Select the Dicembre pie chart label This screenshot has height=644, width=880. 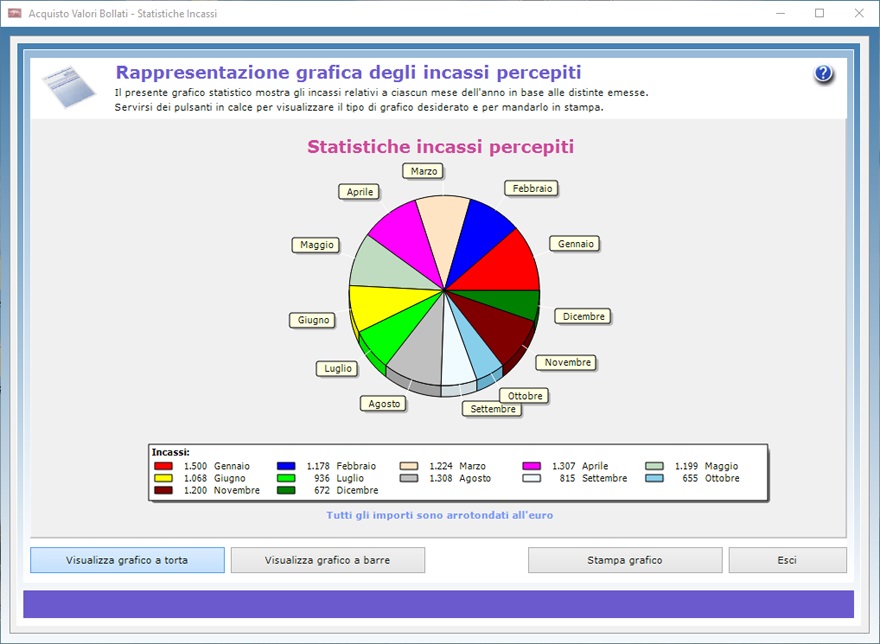(x=584, y=317)
